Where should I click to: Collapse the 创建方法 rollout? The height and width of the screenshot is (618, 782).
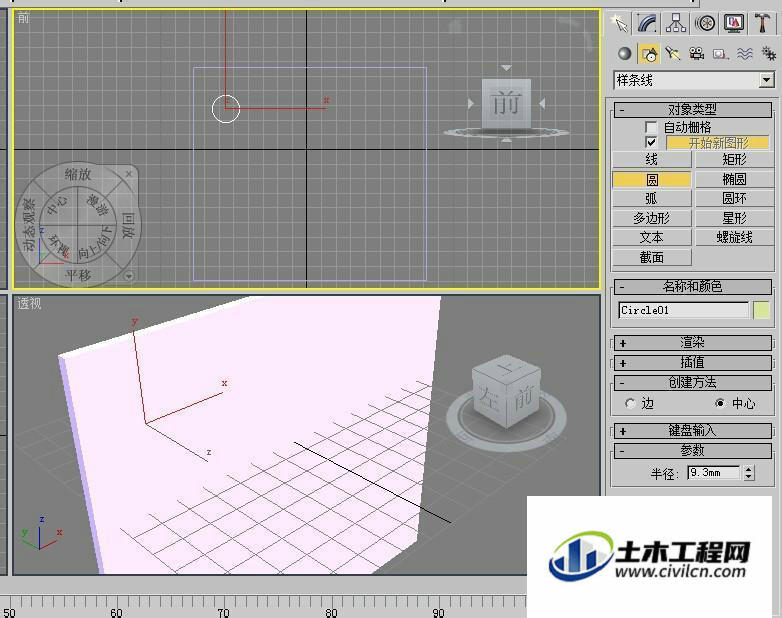pyautogui.click(x=693, y=383)
